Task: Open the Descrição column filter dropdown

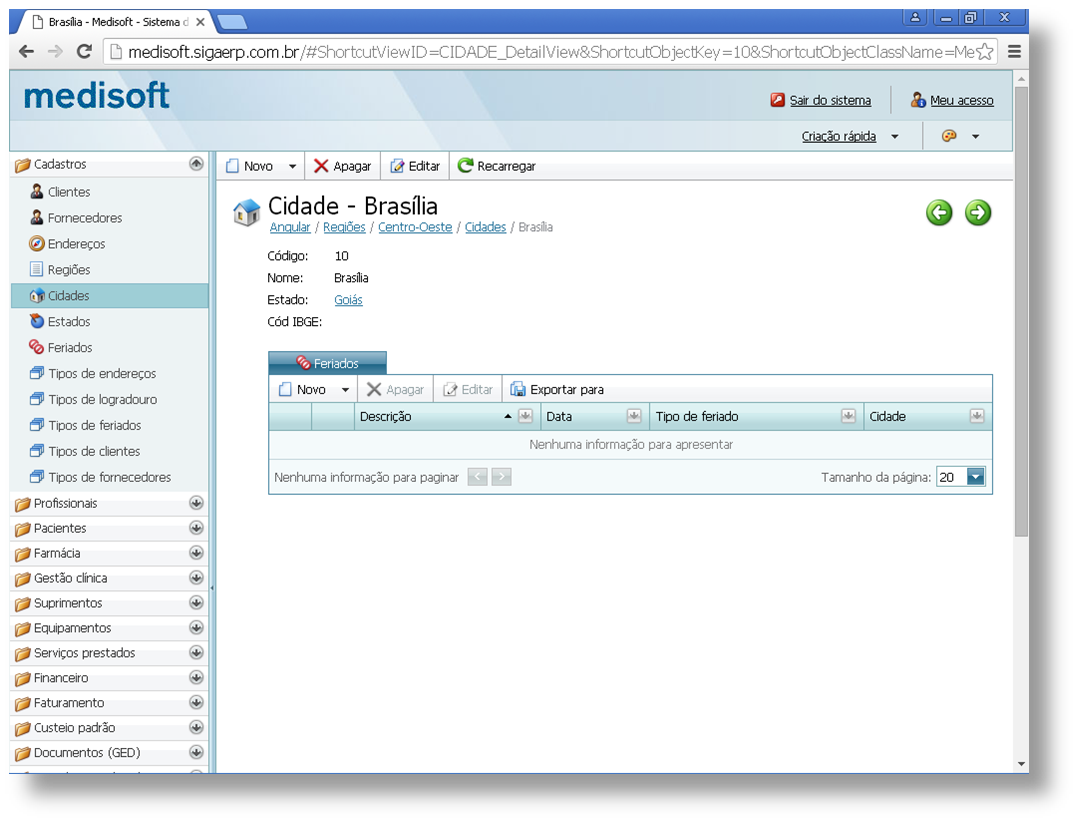Action: (525, 416)
